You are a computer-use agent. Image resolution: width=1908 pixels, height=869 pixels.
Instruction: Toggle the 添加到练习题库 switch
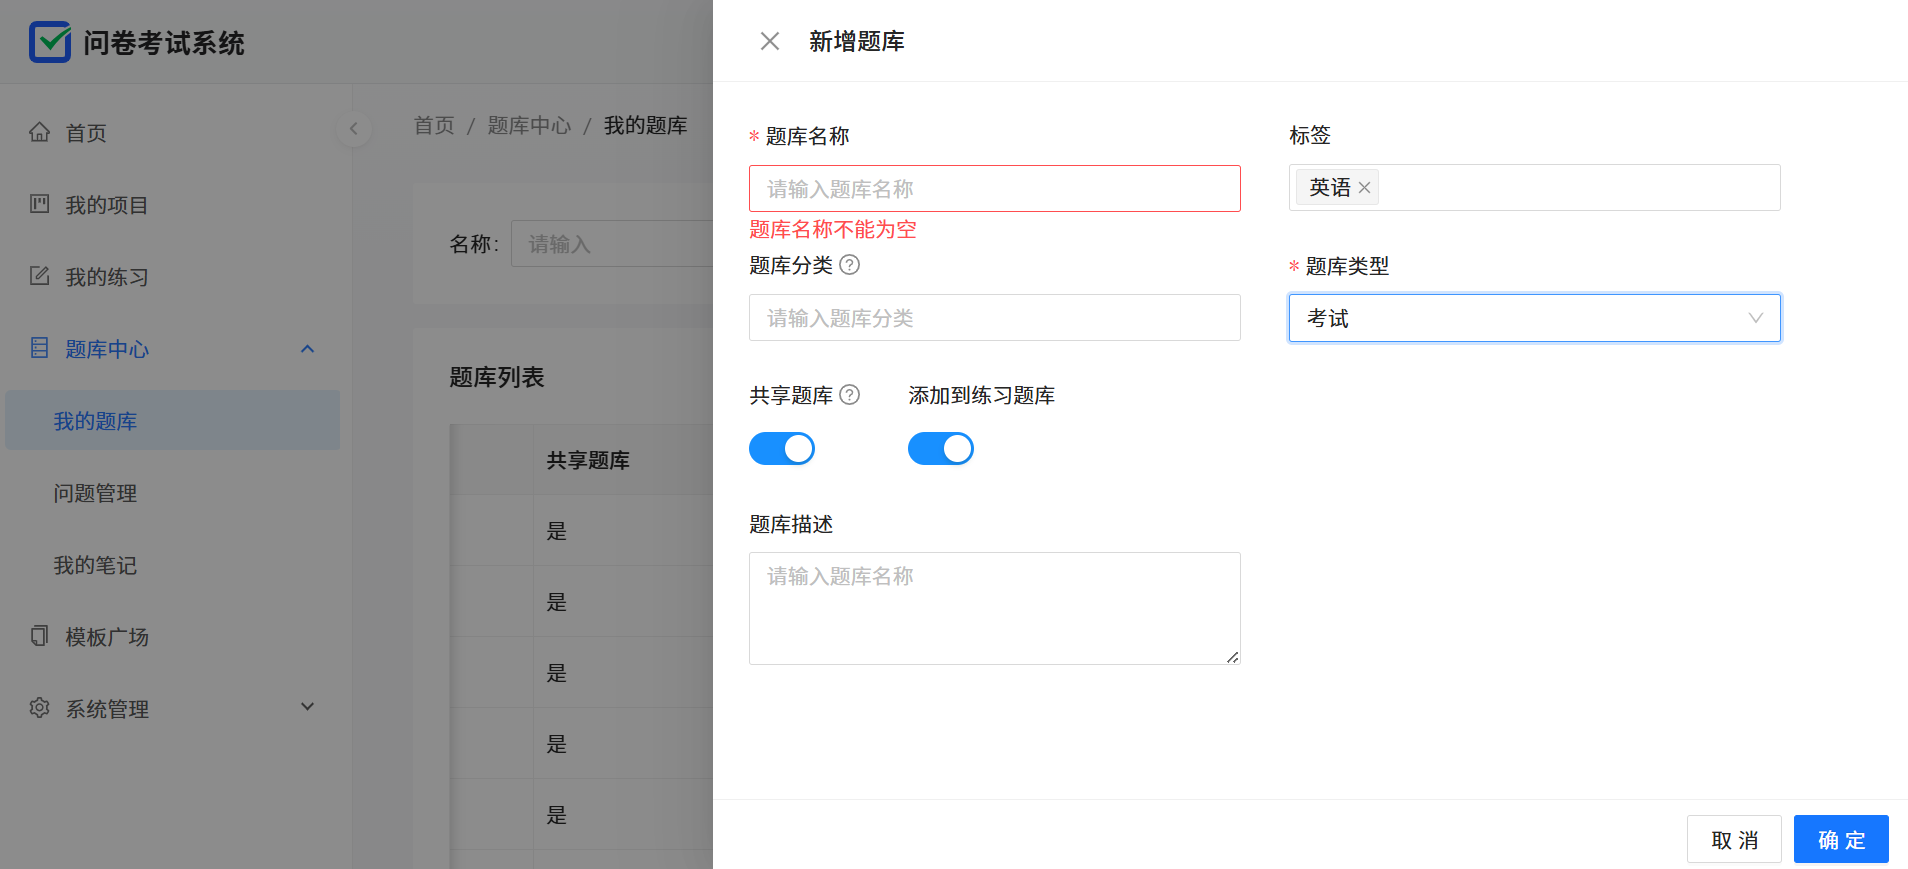941,449
